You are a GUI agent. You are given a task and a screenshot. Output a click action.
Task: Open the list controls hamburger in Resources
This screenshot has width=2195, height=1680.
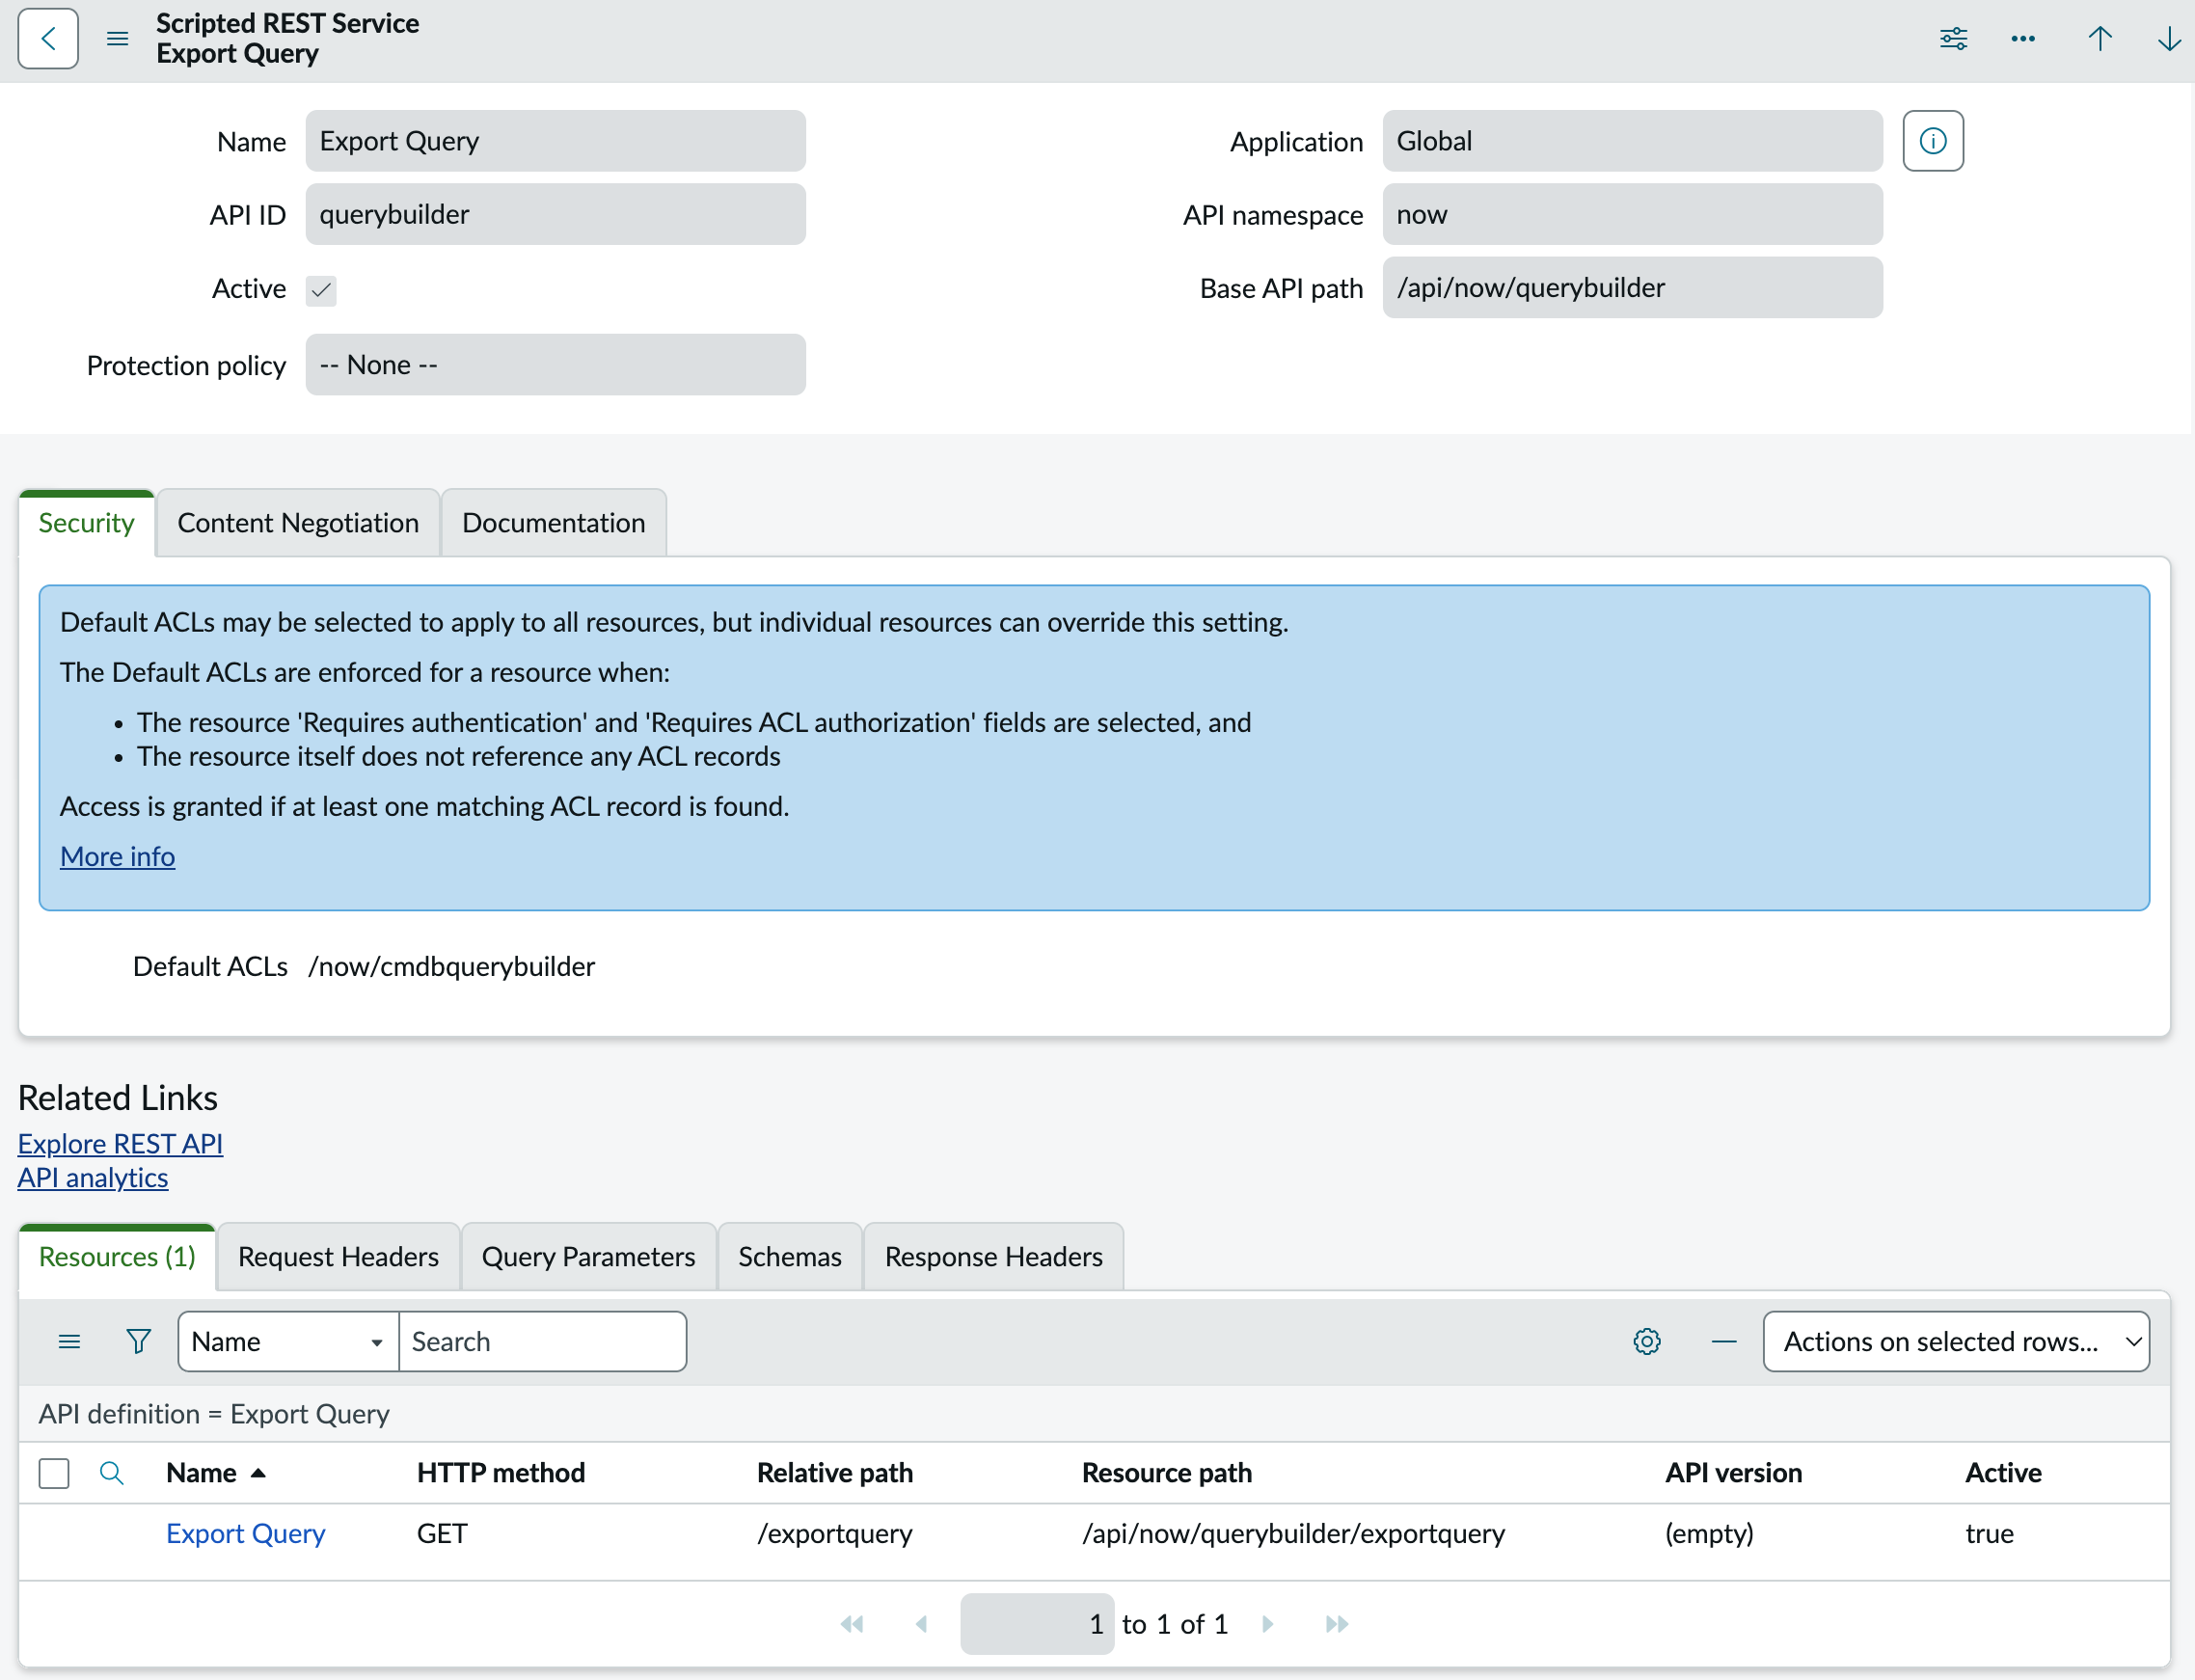(x=69, y=1341)
